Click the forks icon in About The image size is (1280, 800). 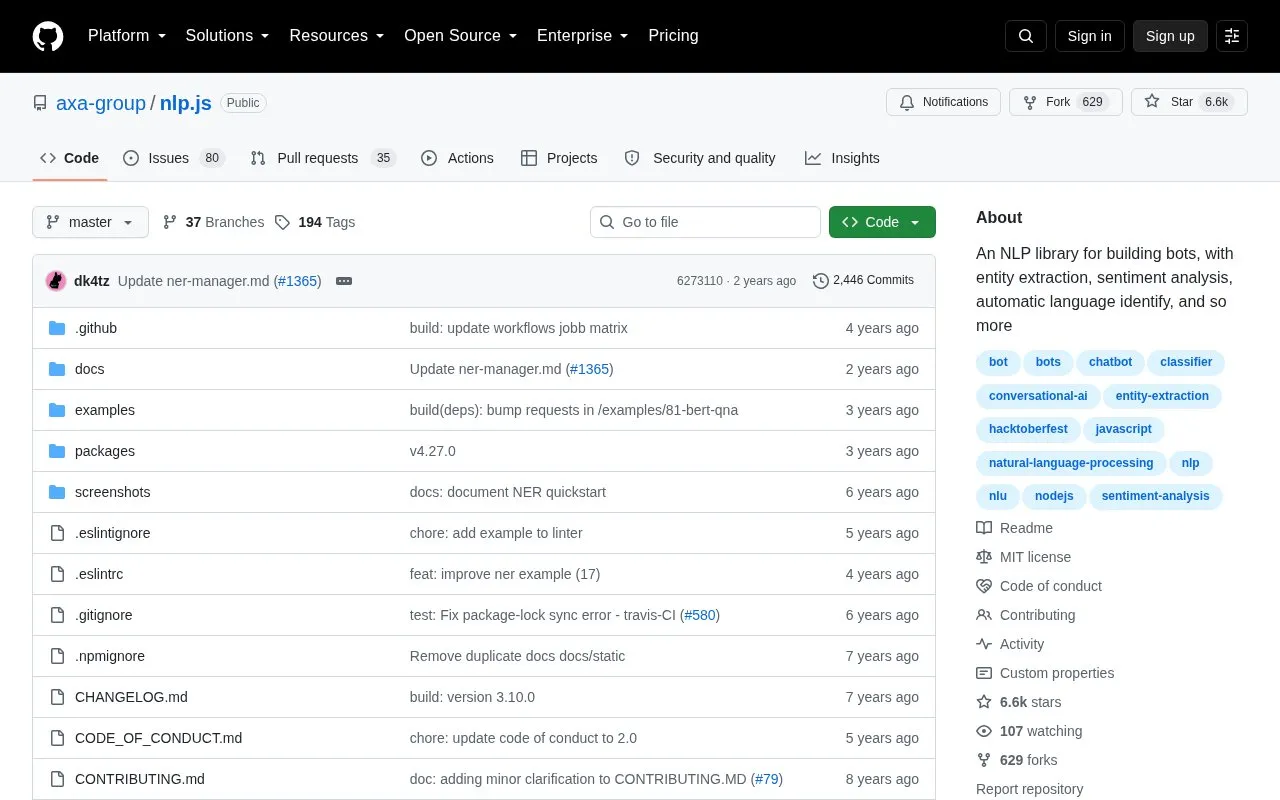point(984,760)
